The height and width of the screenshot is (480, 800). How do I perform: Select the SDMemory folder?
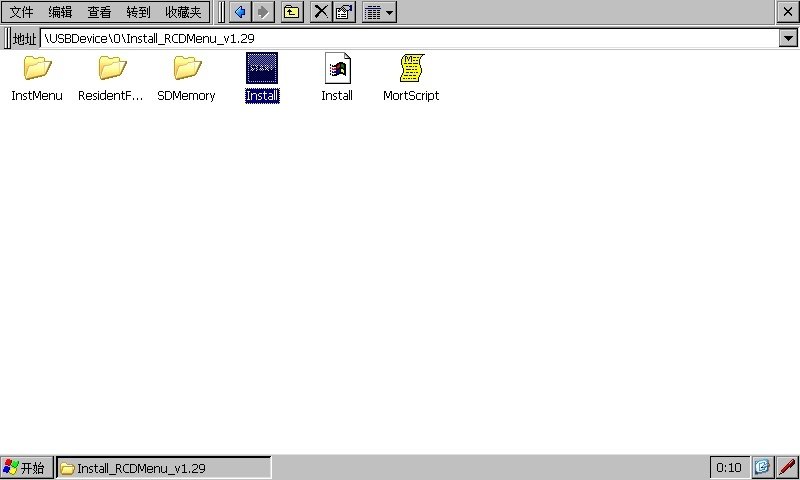tap(186, 69)
